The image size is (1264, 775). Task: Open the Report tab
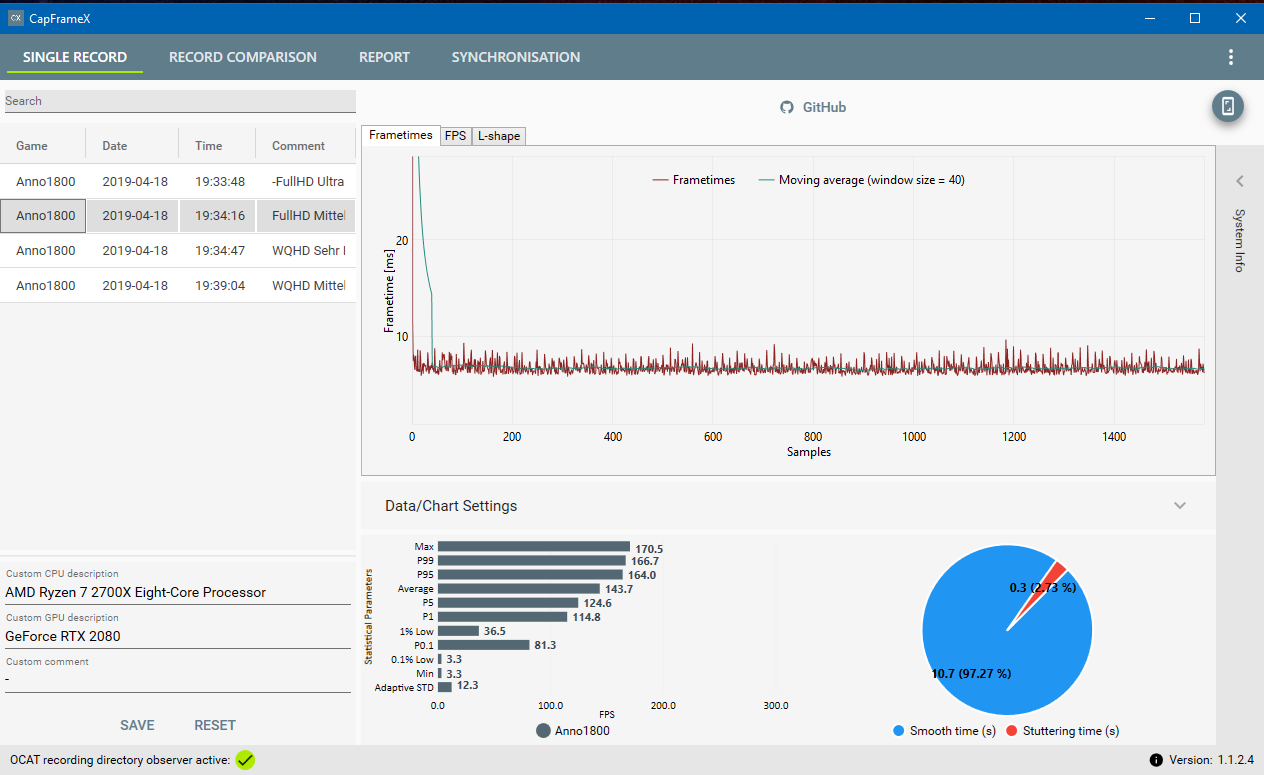[384, 57]
